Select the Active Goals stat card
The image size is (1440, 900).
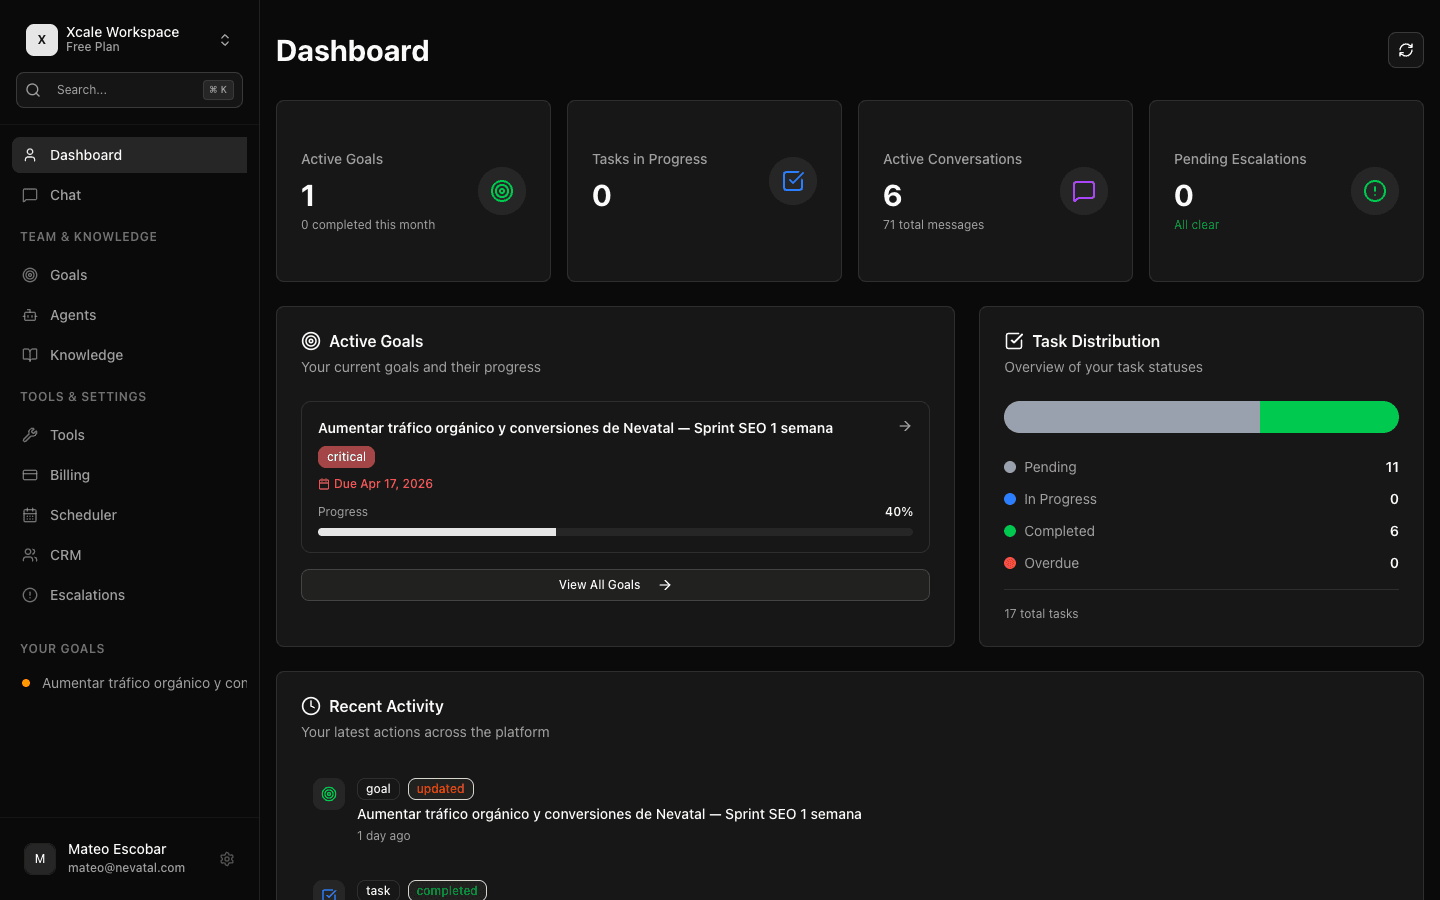(x=413, y=190)
